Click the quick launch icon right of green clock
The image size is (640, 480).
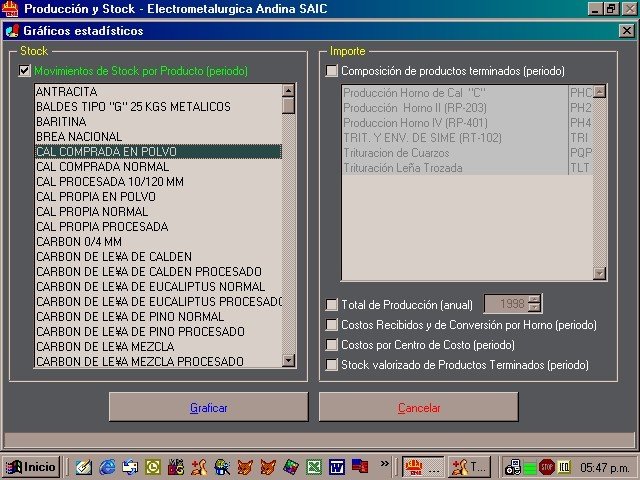pos(176,467)
